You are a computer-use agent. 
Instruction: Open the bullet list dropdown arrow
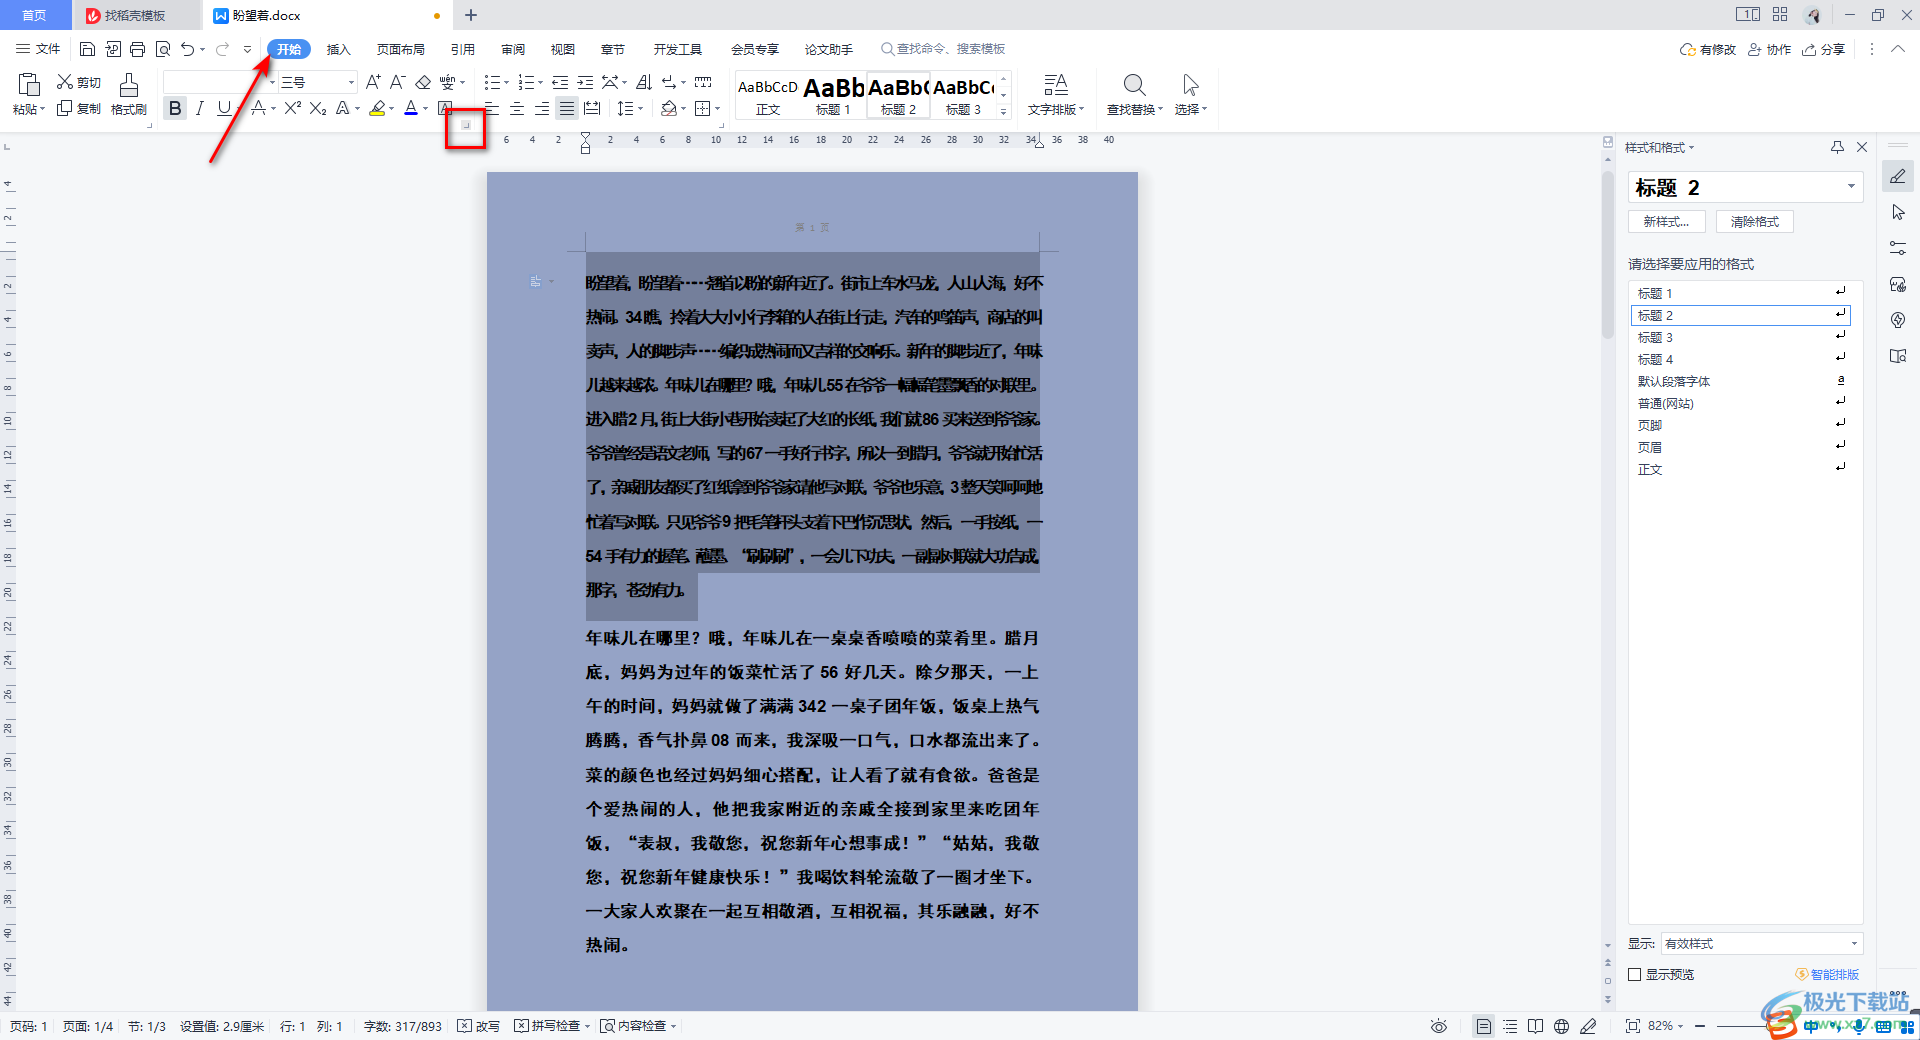(506, 82)
